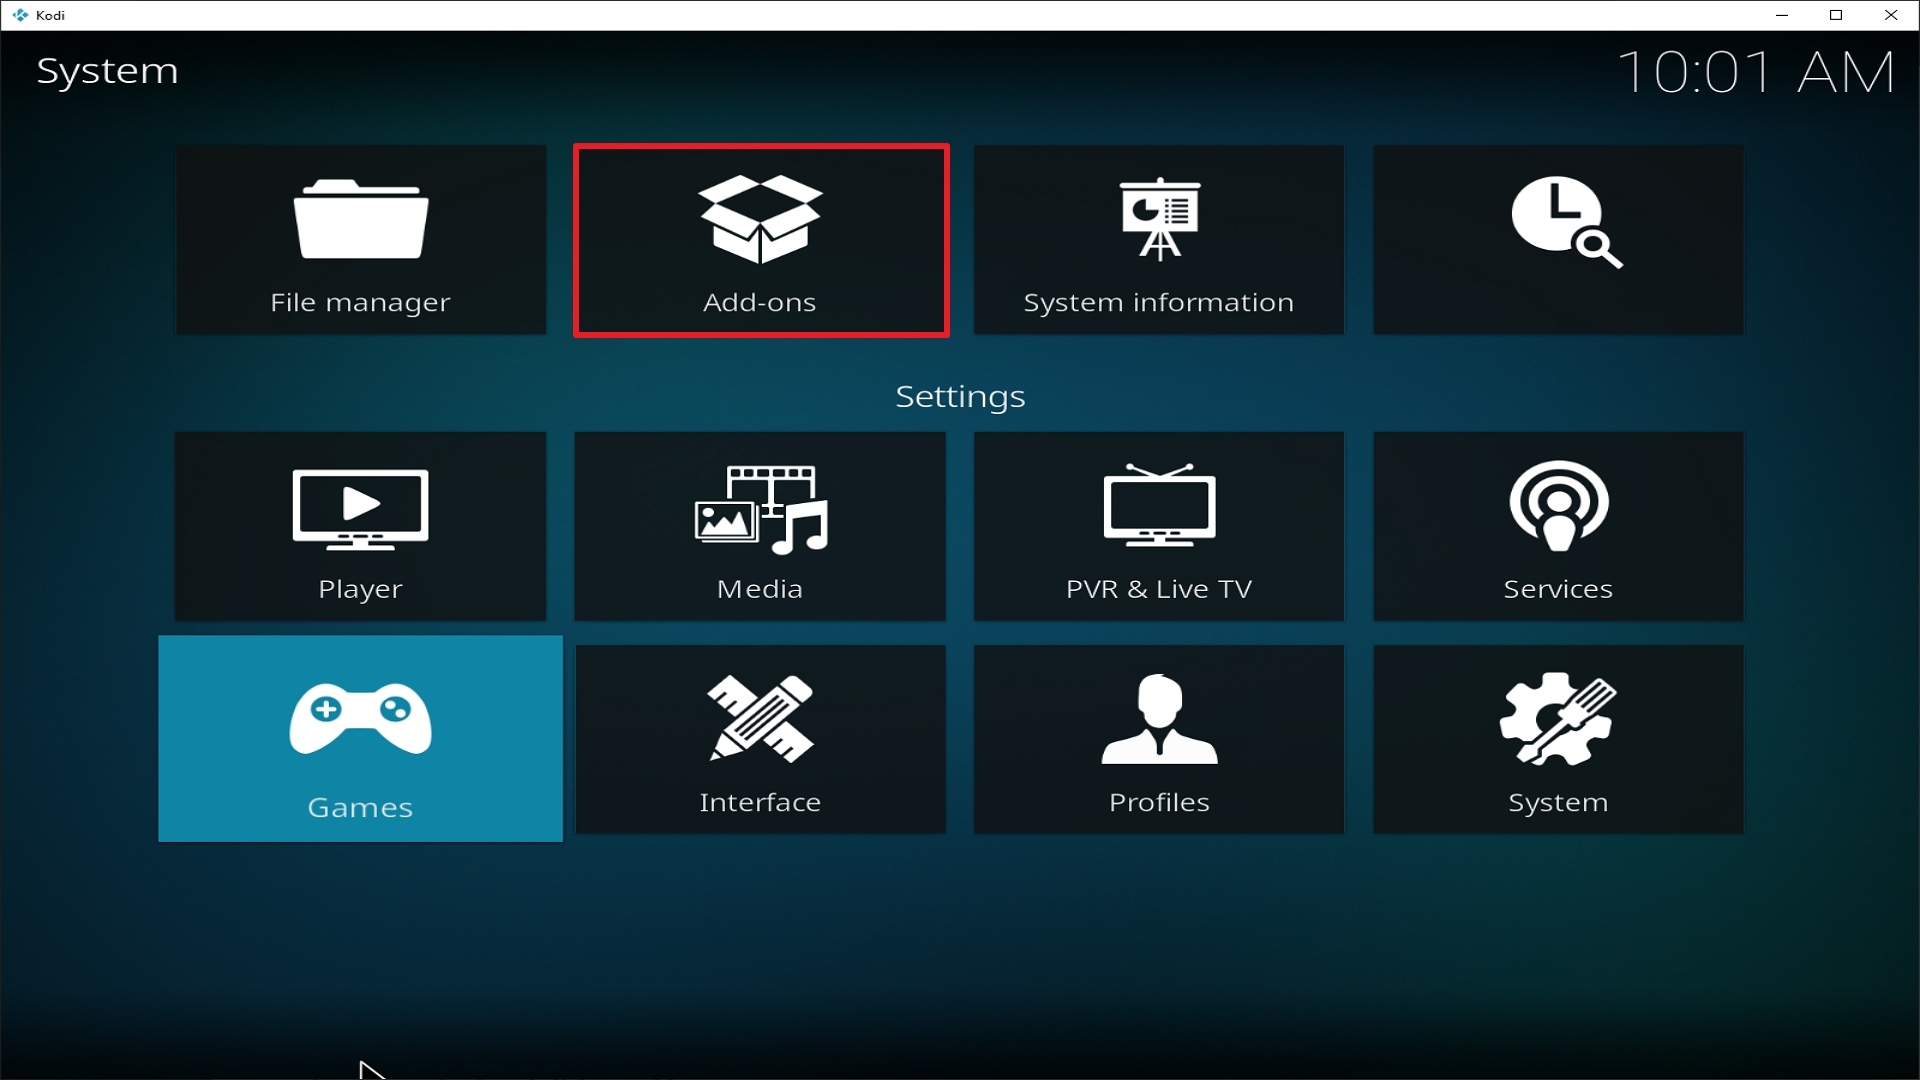This screenshot has width=1920, height=1080.
Task: Click the System tile label text
Action: (1558, 803)
